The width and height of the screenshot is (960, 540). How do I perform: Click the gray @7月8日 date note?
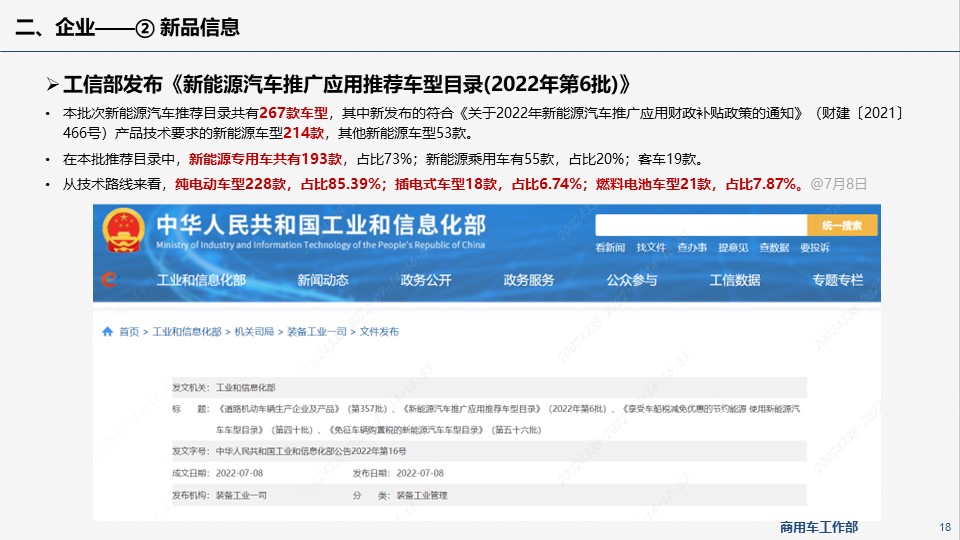click(838, 184)
